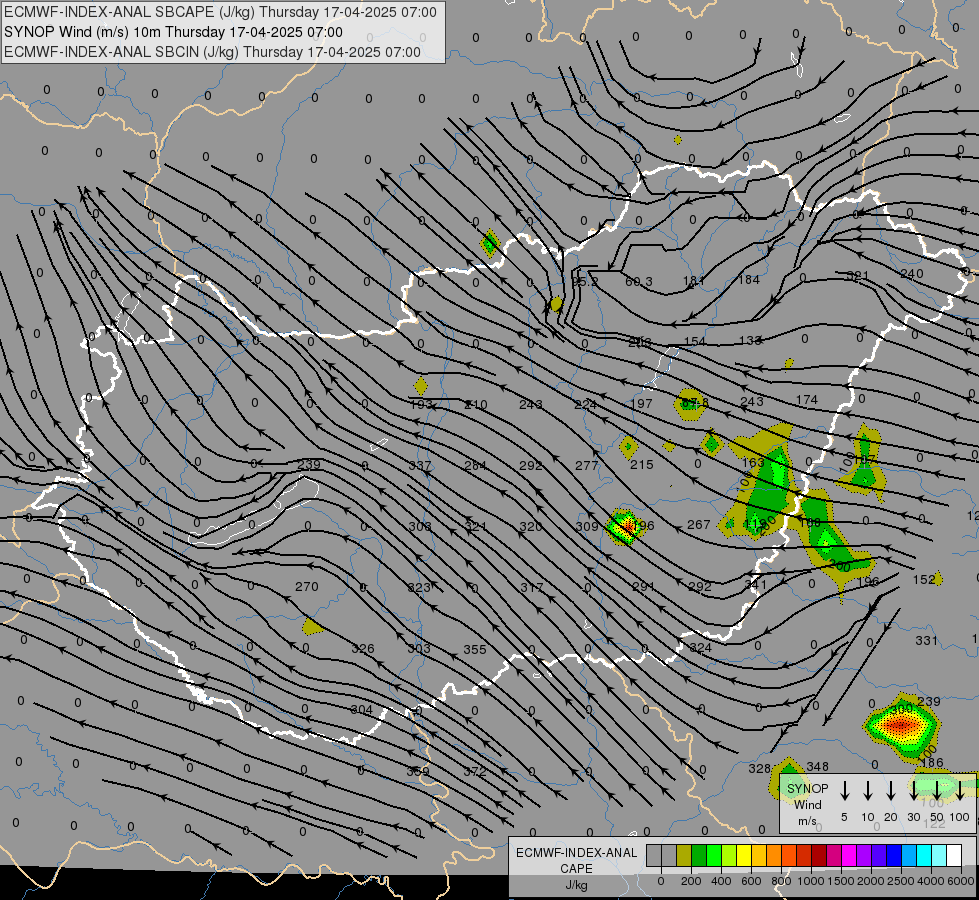This screenshot has height=900, width=979.
Task: Click the map value 341
Action: click(755, 585)
